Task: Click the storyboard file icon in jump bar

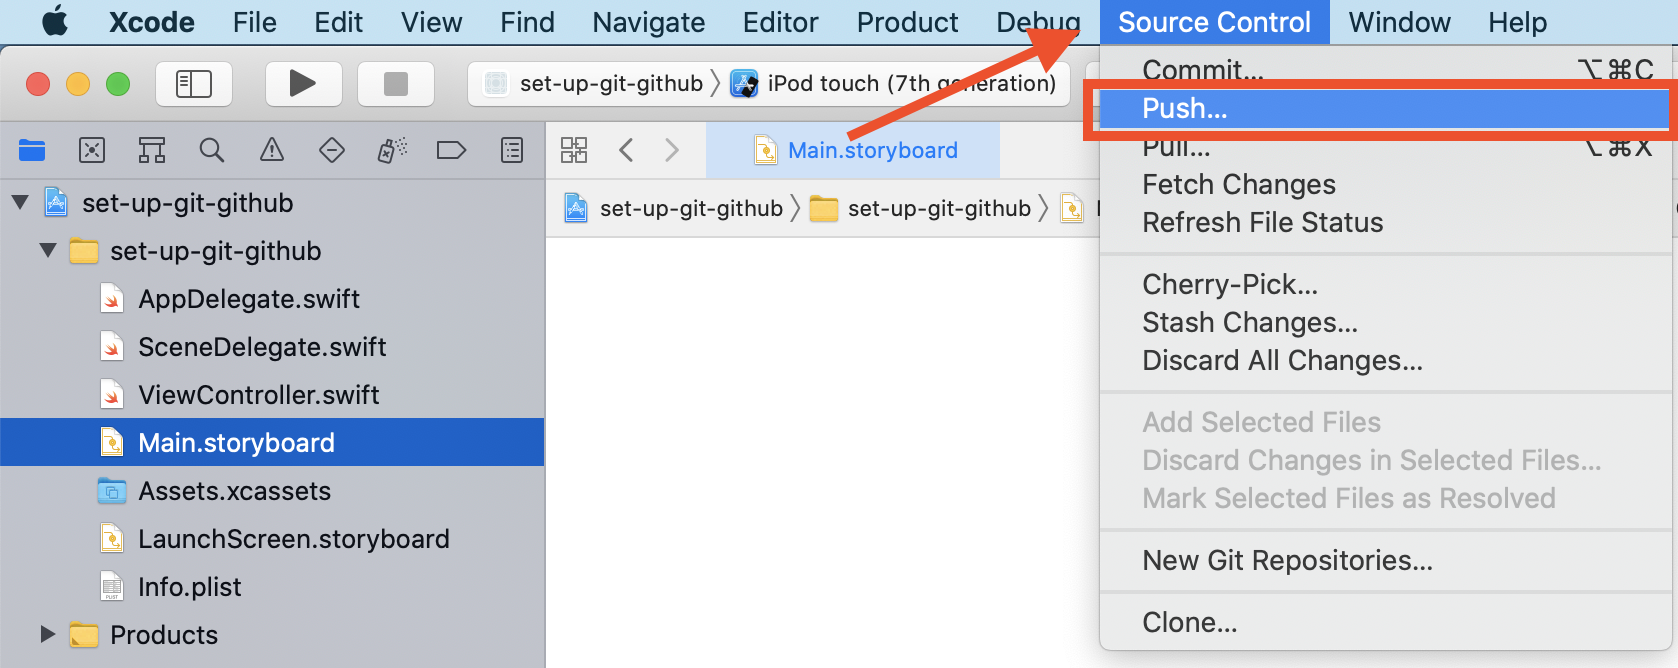Action: [x=1072, y=208]
